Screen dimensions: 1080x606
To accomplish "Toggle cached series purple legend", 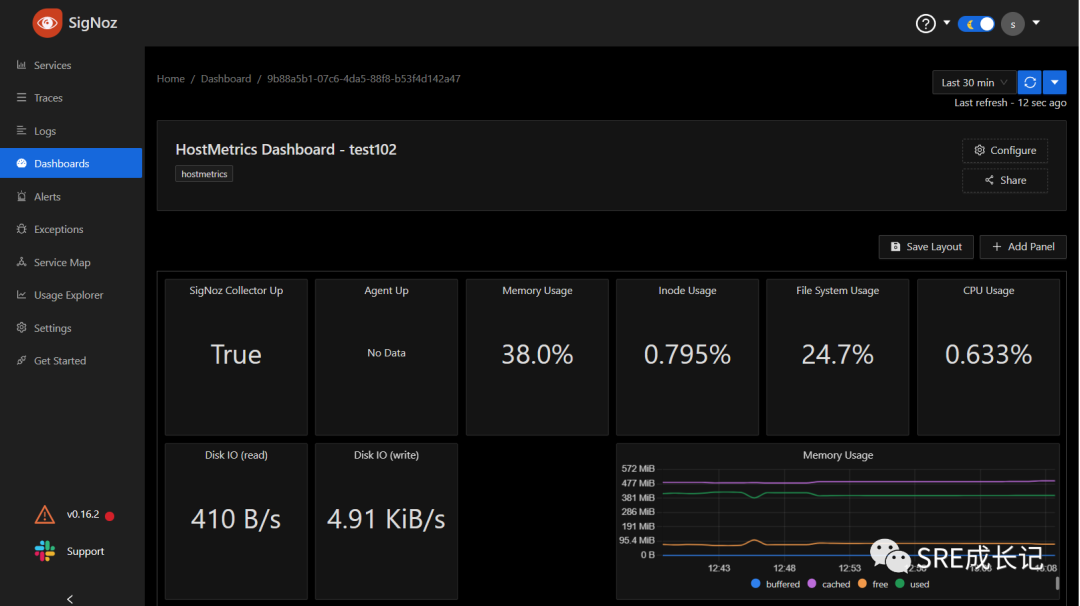I will [829, 584].
